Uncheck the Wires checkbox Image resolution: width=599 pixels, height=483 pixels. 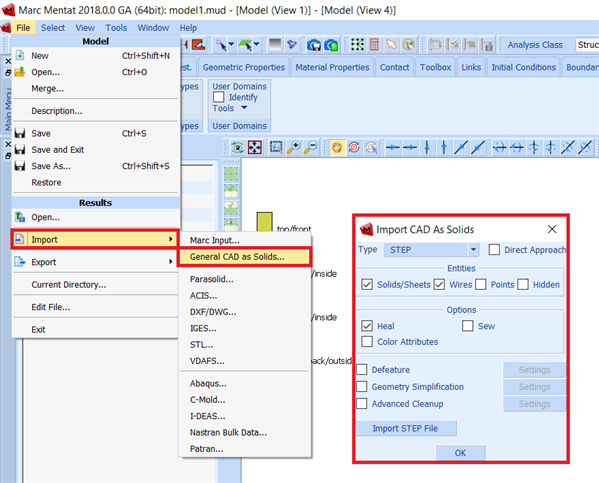pyautogui.click(x=439, y=284)
